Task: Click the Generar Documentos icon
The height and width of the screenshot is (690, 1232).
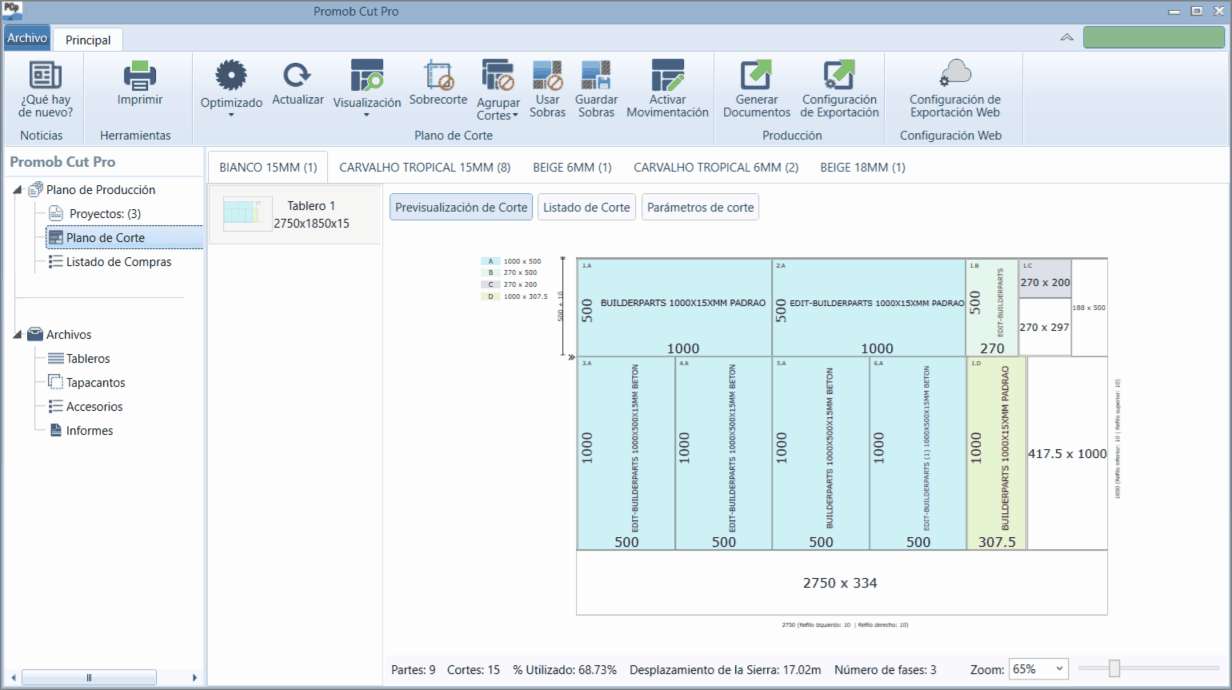Action: click(756, 75)
